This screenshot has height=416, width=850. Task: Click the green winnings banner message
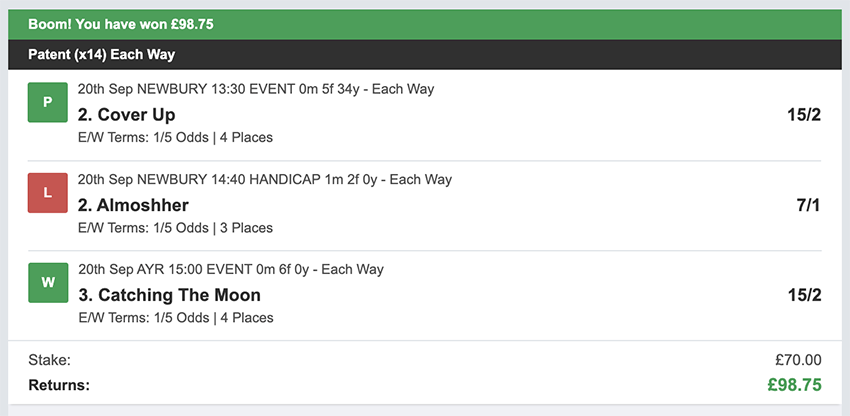tap(120, 24)
